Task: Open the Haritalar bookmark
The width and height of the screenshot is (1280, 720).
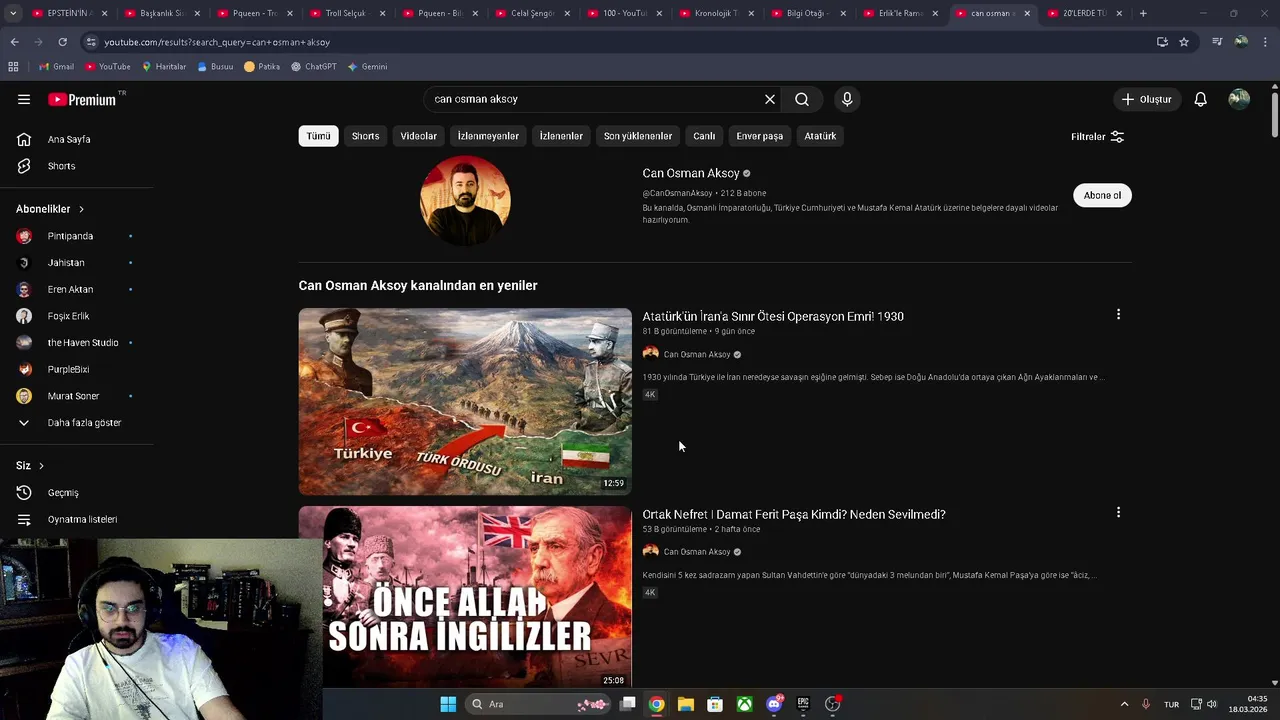Action: click(163, 67)
